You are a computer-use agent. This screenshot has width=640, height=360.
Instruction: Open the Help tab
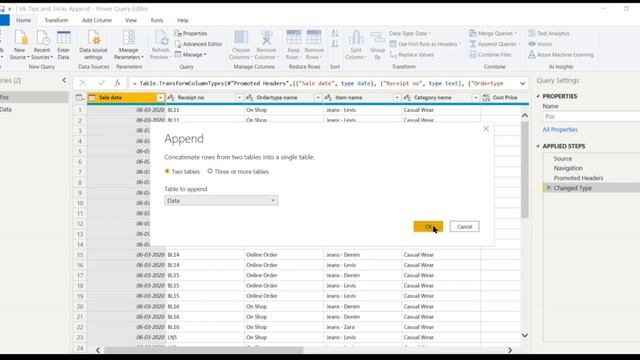182,20
